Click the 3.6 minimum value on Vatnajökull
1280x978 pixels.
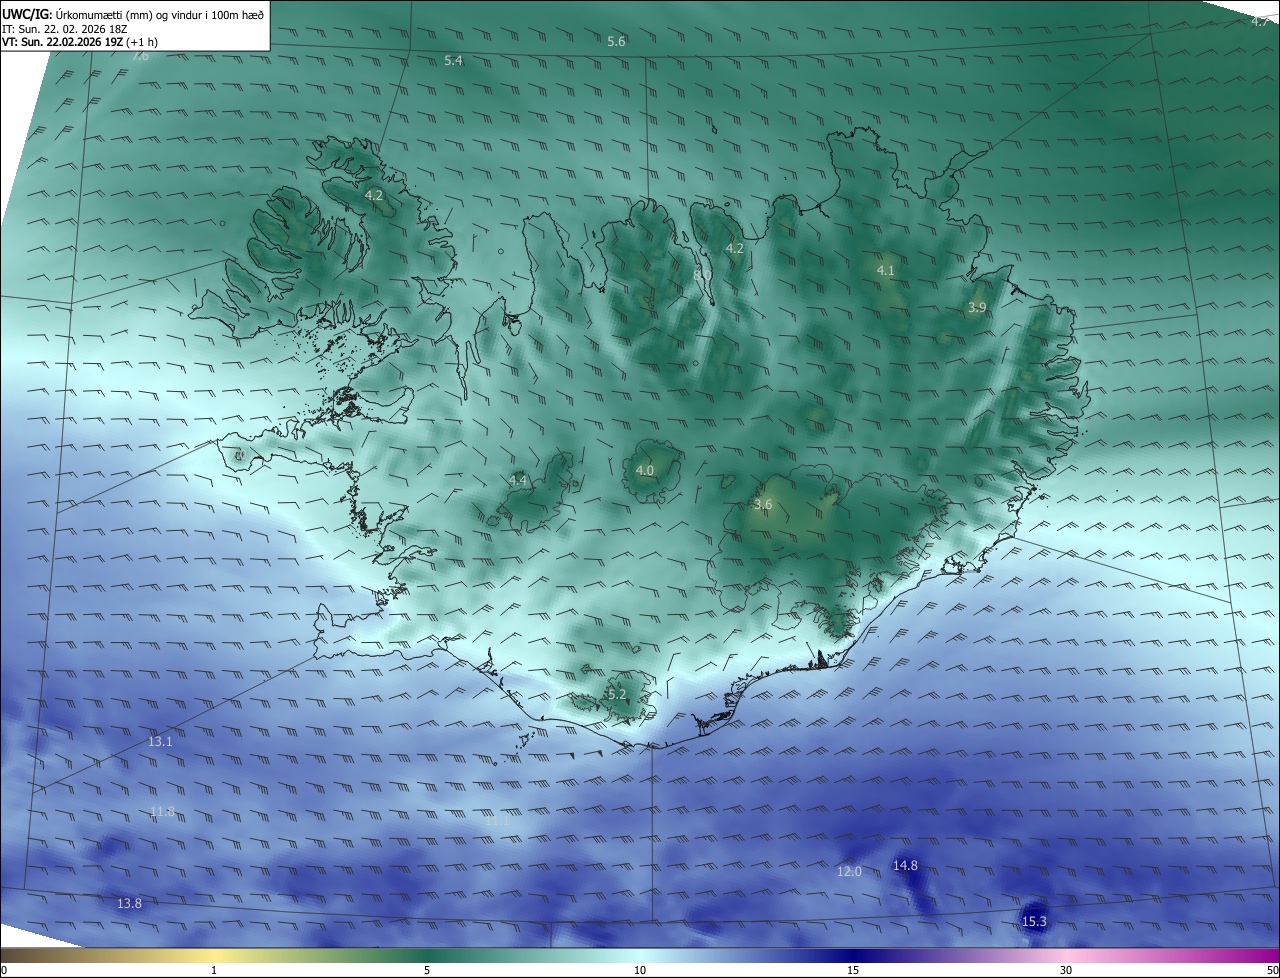pos(762,505)
